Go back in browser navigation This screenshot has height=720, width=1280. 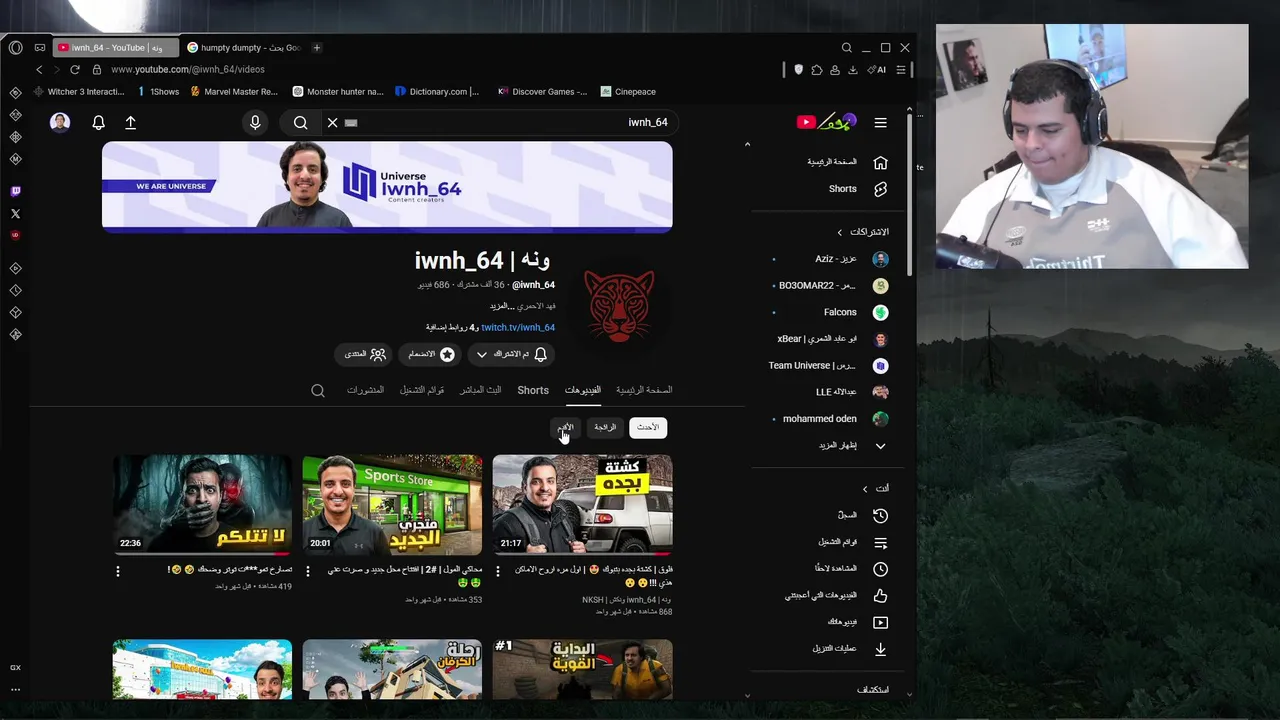pos(39,69)
